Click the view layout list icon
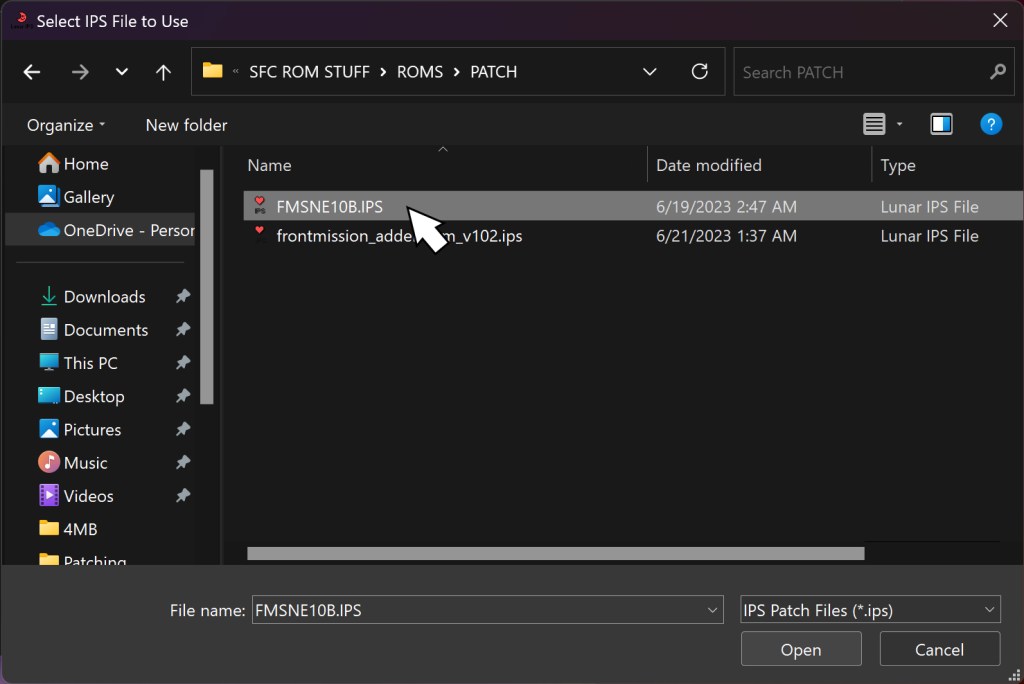This screenshot has height=684, width=1024. (x=874, y=125)
